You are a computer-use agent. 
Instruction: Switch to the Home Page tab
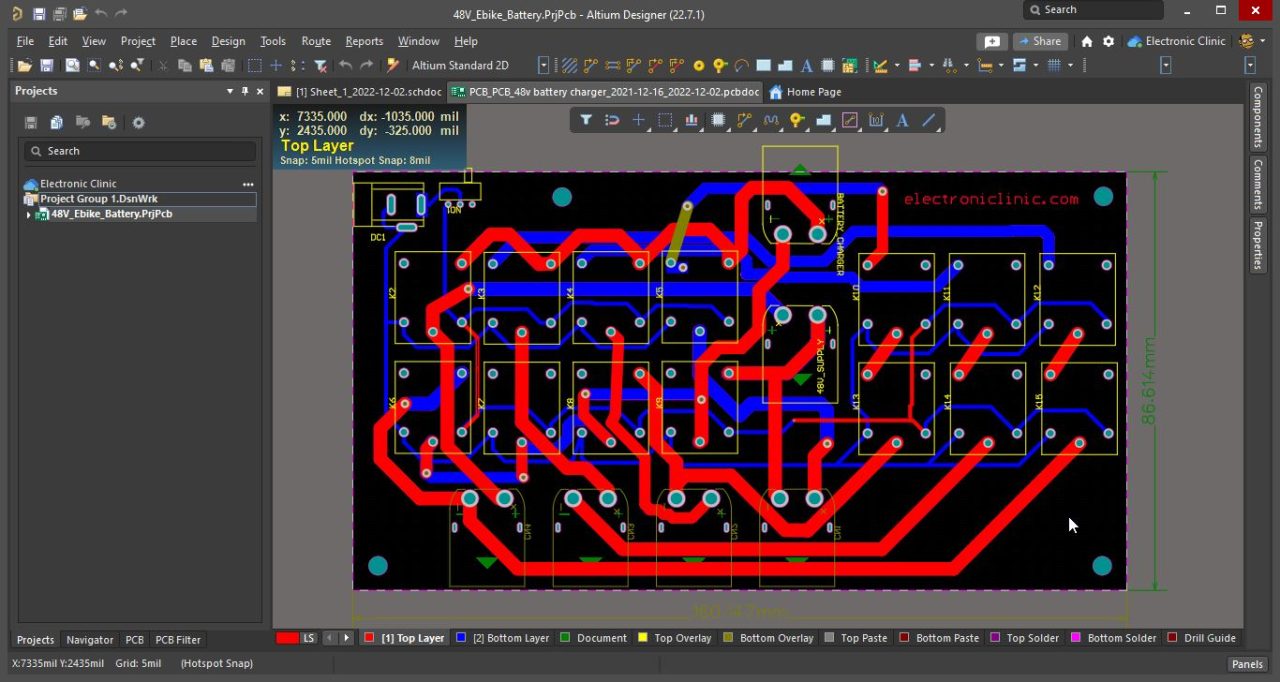click(x=805, y=92)
